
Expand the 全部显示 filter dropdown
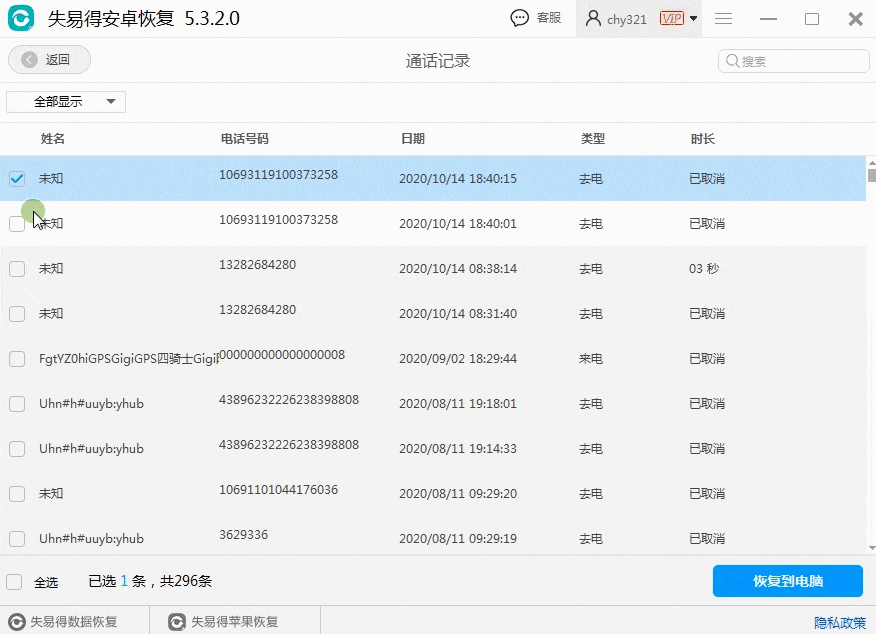[x=66, y=102]
